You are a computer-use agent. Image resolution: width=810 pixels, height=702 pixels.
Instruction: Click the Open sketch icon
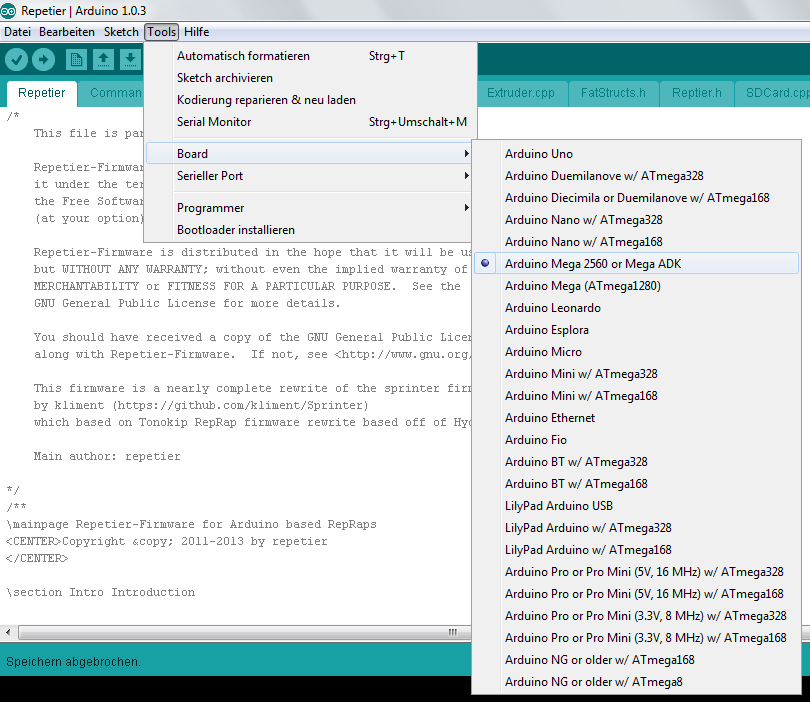click(103, 60)
